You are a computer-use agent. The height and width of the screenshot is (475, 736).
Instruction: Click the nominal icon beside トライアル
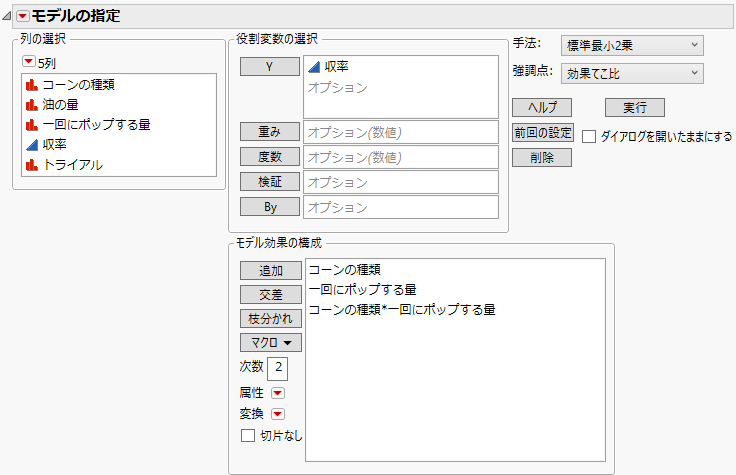[32, 165]
